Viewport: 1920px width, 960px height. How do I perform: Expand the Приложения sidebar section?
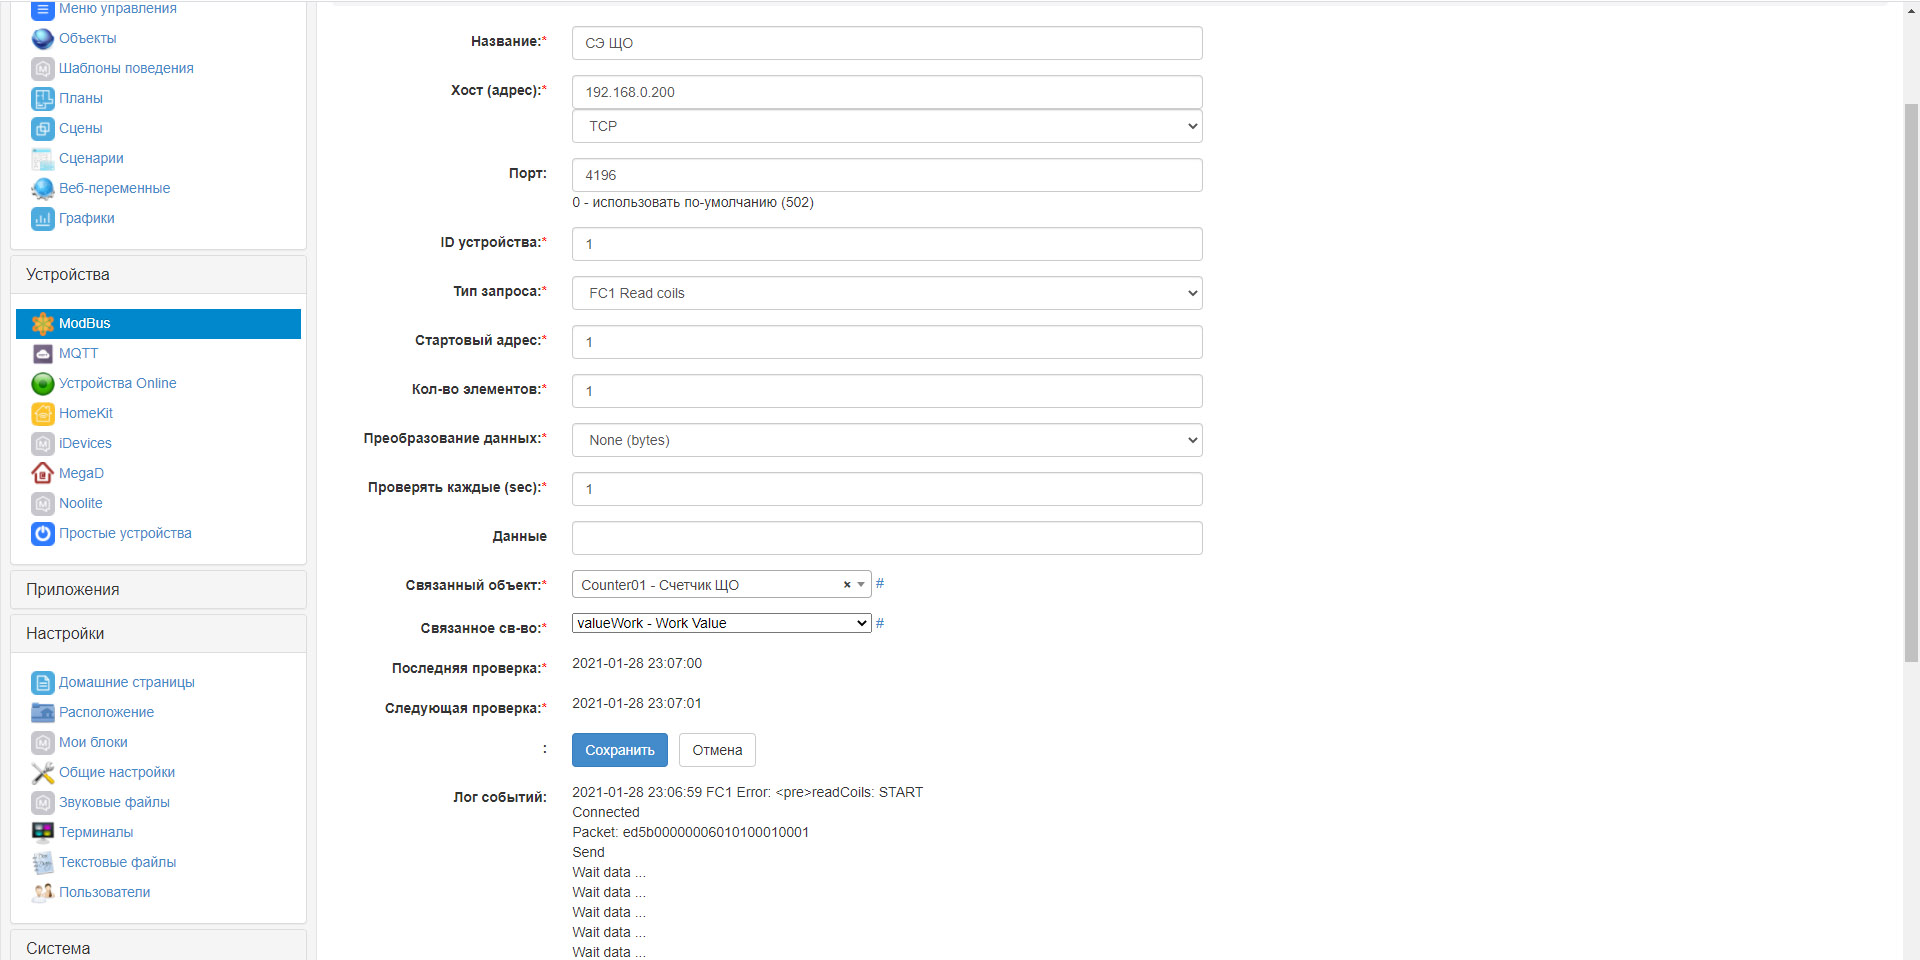(x=158, y=590)
